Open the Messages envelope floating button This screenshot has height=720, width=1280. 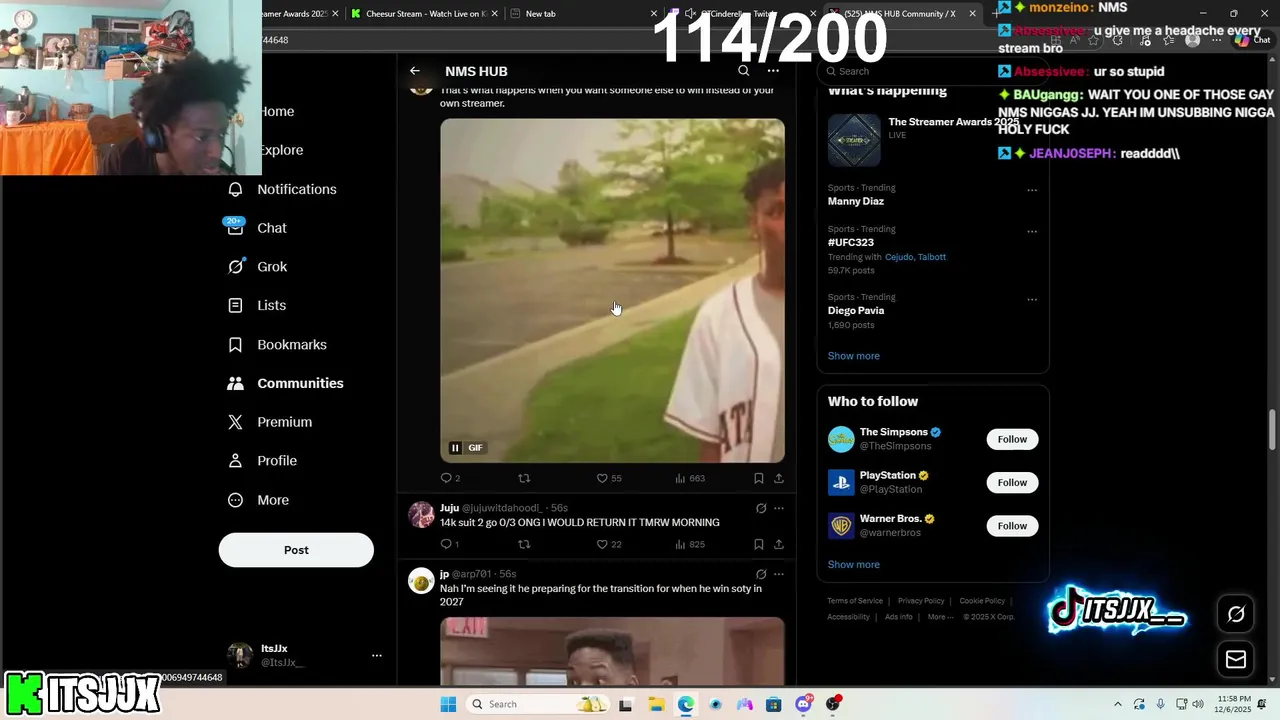coord(1236,659)
